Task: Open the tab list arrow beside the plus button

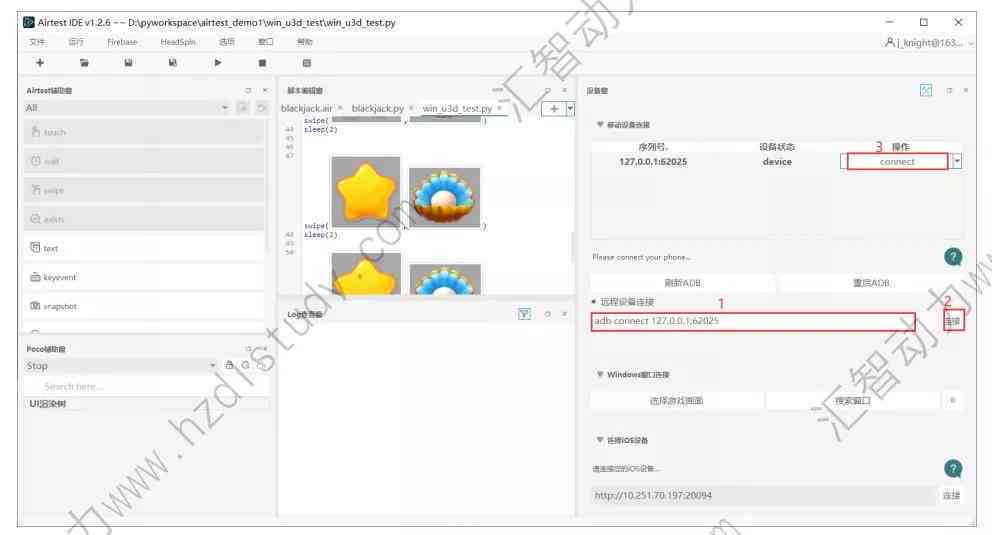Action: [570, 109]
